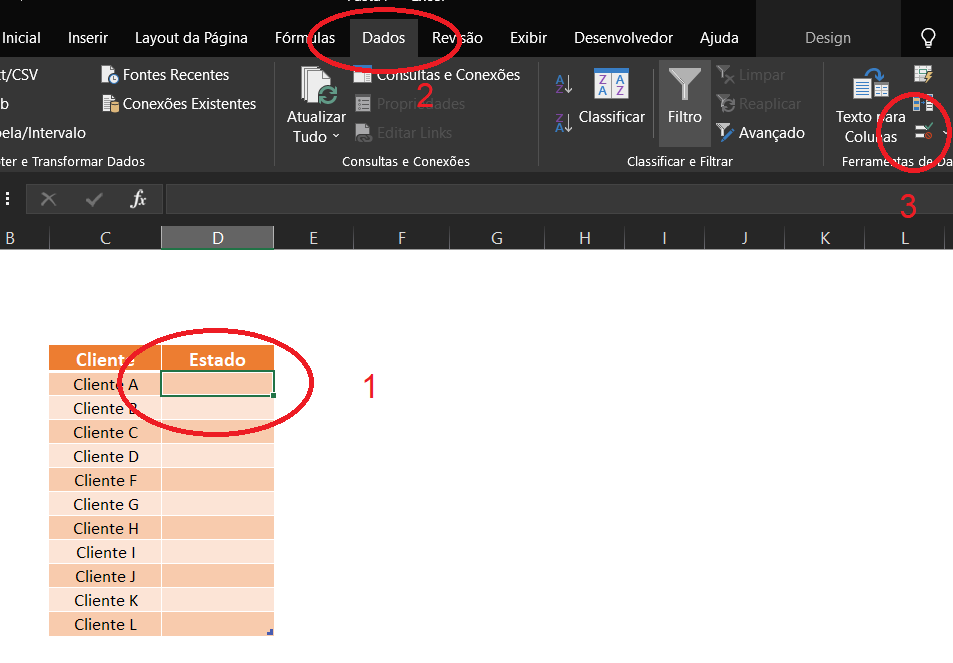Select the cell containing Cliente L

pyautogui.click(x=105, y=624)
